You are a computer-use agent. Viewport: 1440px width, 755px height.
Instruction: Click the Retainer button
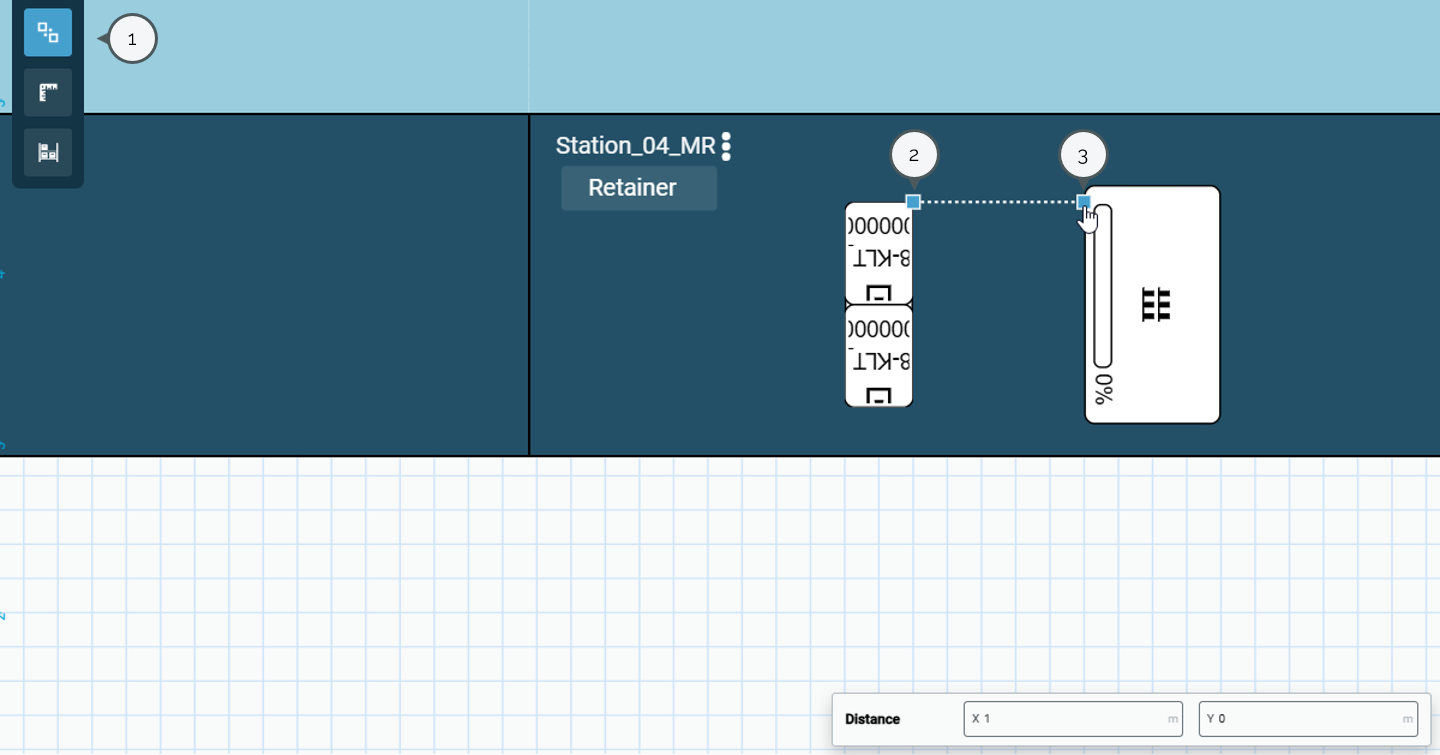638,188
